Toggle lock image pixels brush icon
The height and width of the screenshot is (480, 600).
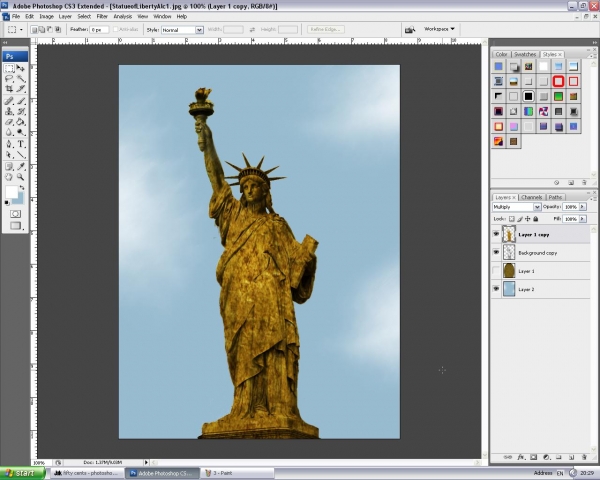point(520,219)
